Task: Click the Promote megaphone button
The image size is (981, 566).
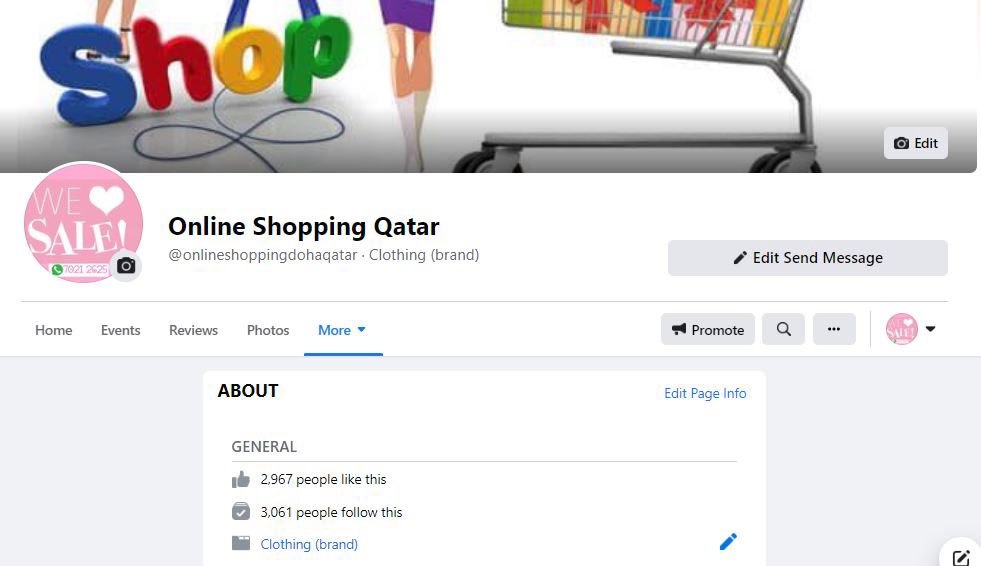Action: click(x=708, y=329)
